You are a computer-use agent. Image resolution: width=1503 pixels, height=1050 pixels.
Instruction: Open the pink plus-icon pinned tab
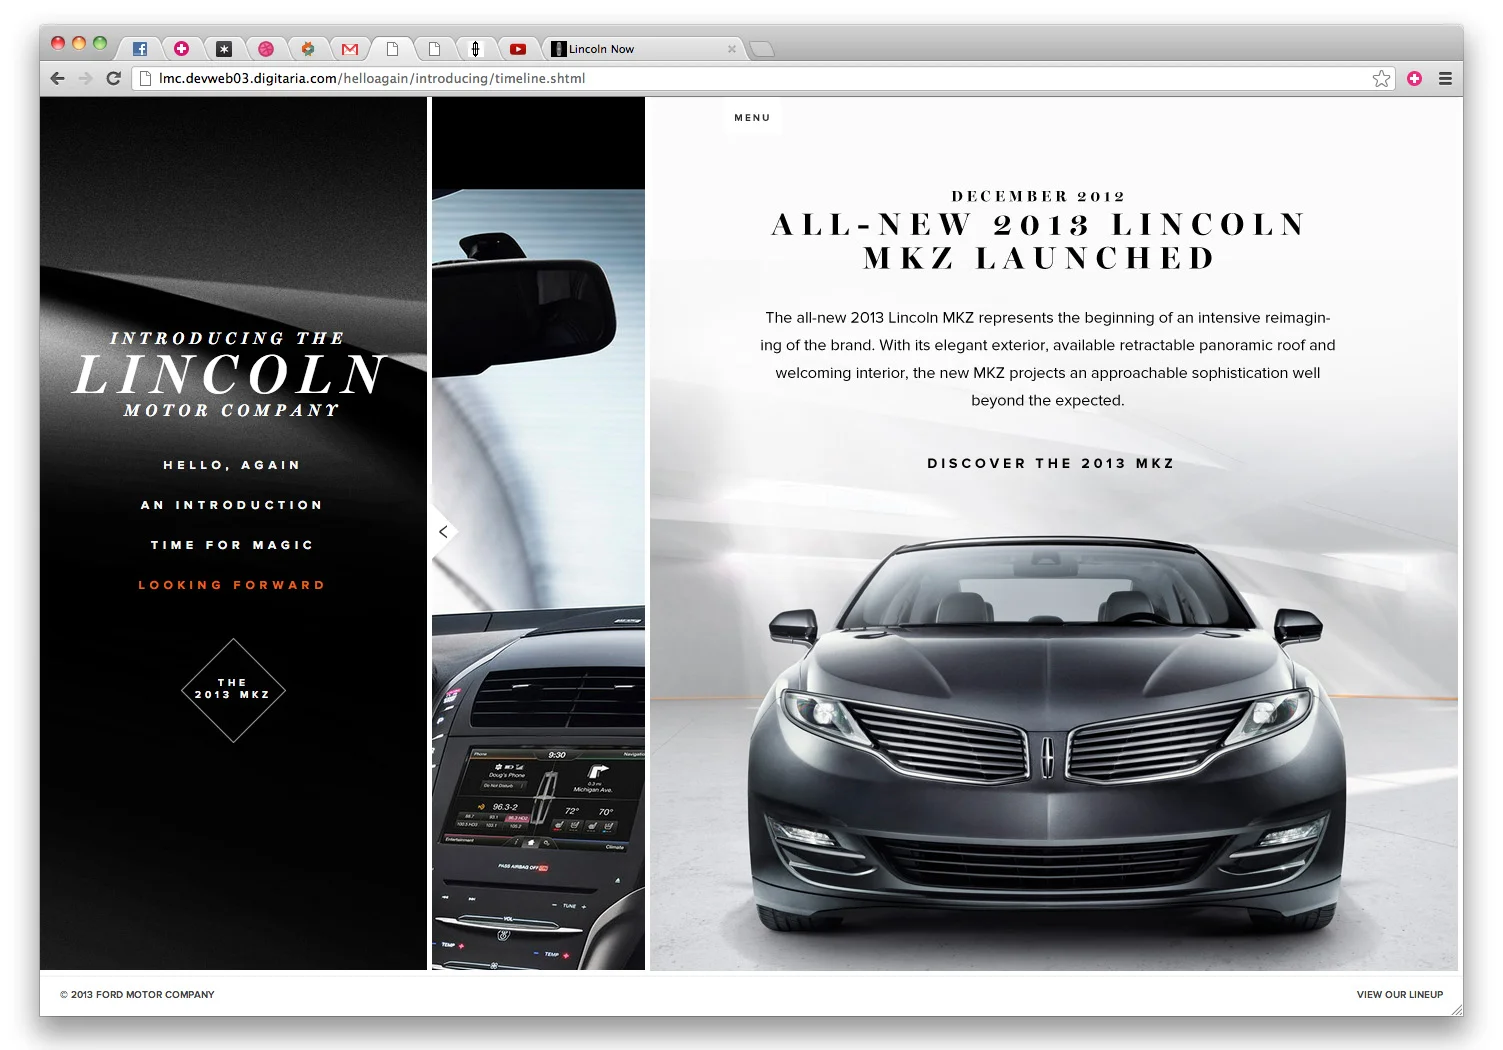pyautogui.click(x=181, y=49)
